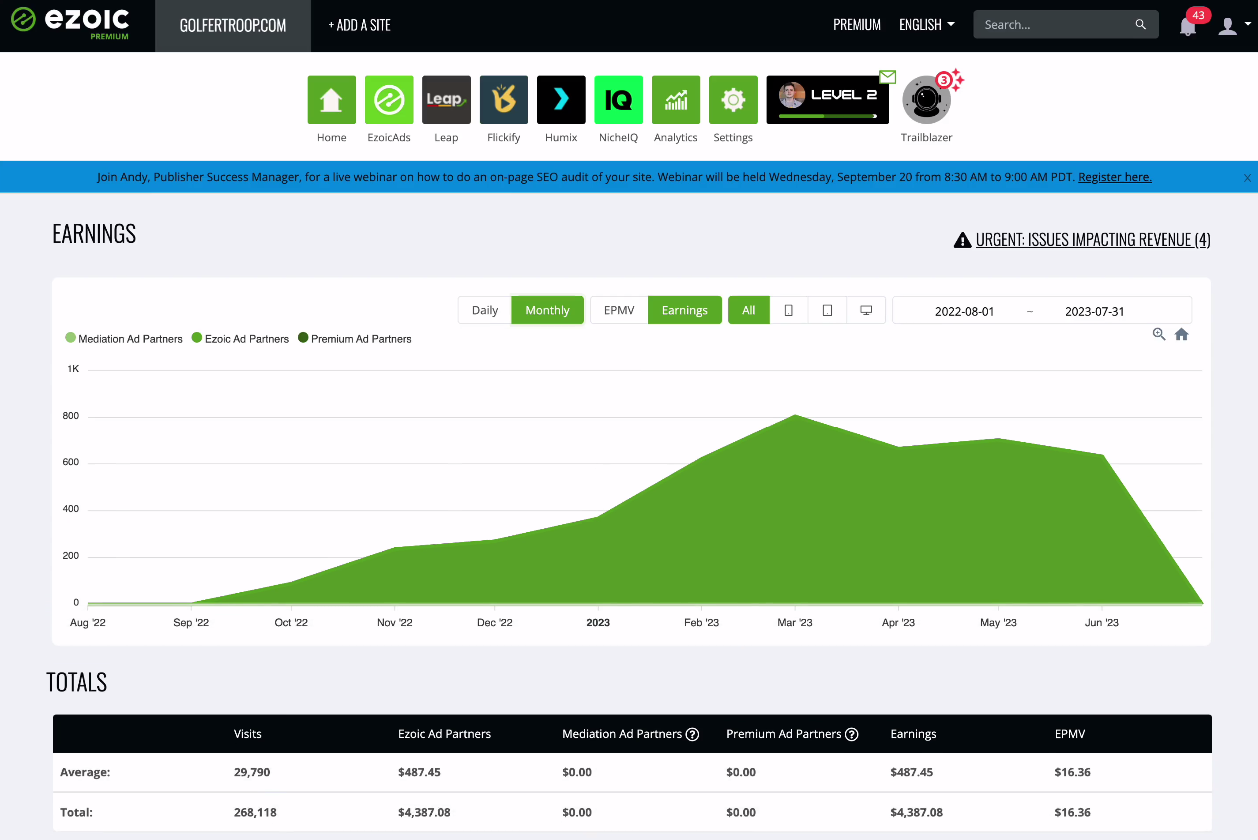This screenshot has width=1258, height=840.
Task: Reset chart with the home icon
Action: coord(1181,334)
